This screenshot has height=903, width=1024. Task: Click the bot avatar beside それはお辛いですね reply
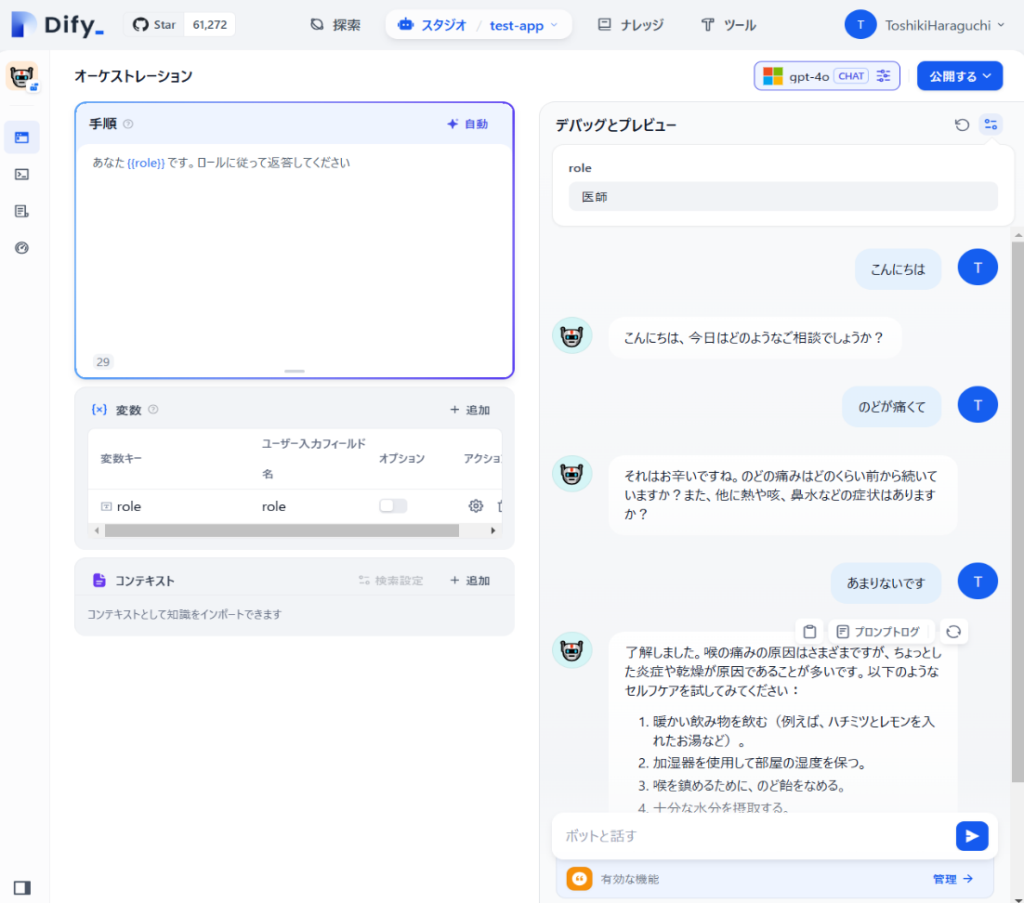coord(572,473)
